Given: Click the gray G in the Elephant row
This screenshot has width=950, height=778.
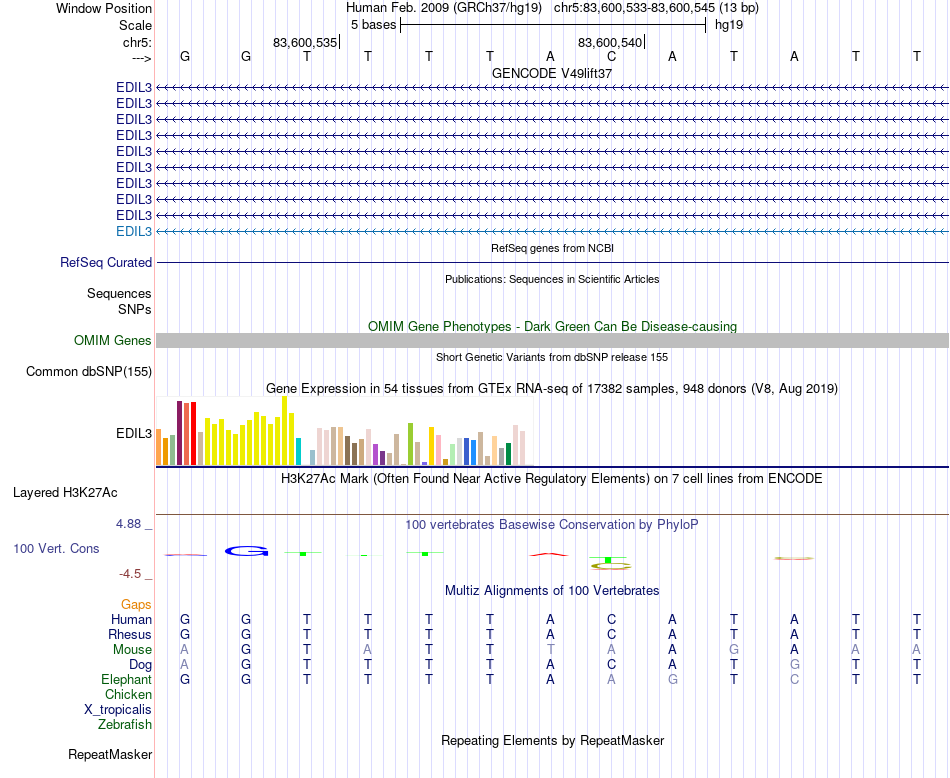Looking at the screenshot, I should point(673,679).
